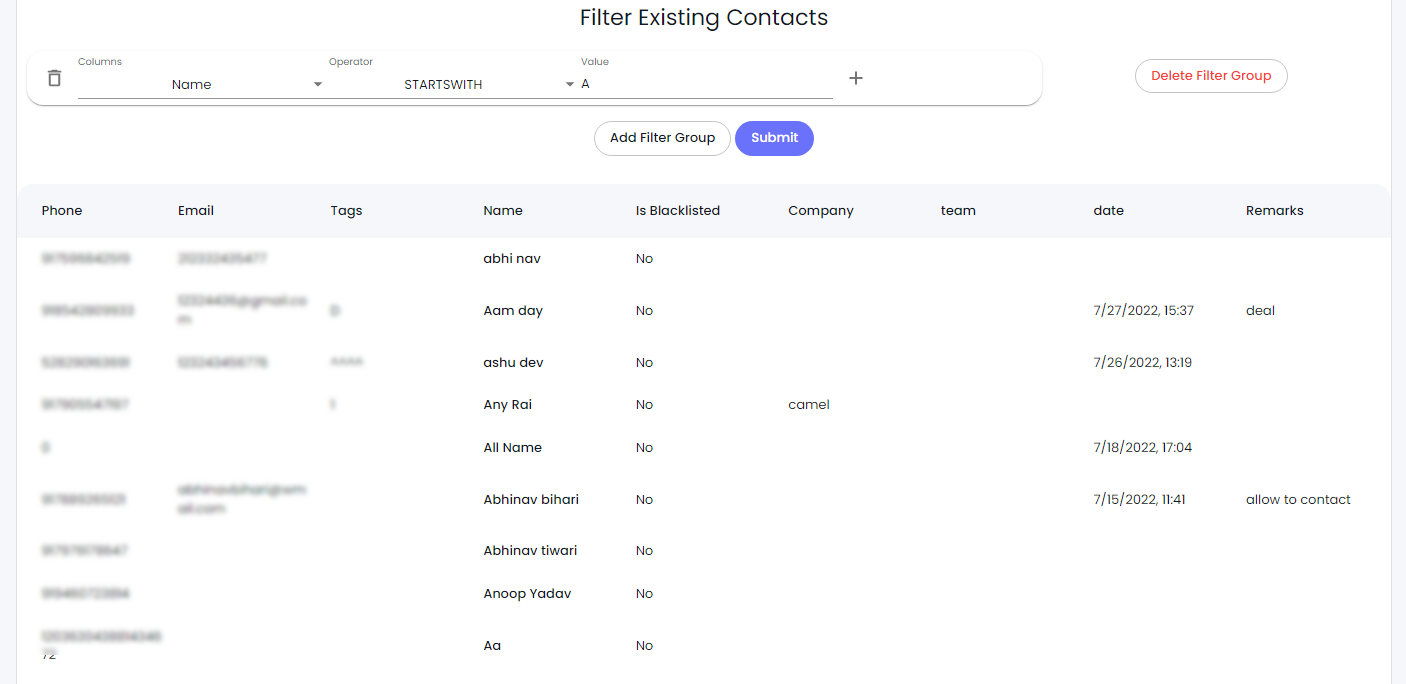1406x684 pixels.
Task: Select the Any Rai contact name
Action: pyautogui.click(x=508, y=405)
